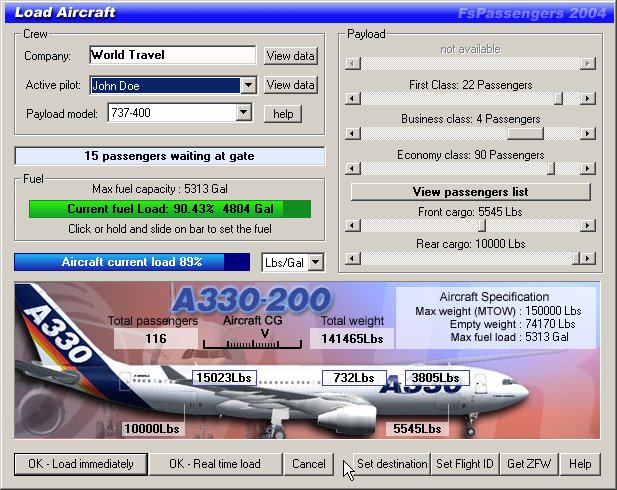Viewport: 617px width, 490px height.
Task: Click left arrow of Business class slider
Action: tap(353, 133)
